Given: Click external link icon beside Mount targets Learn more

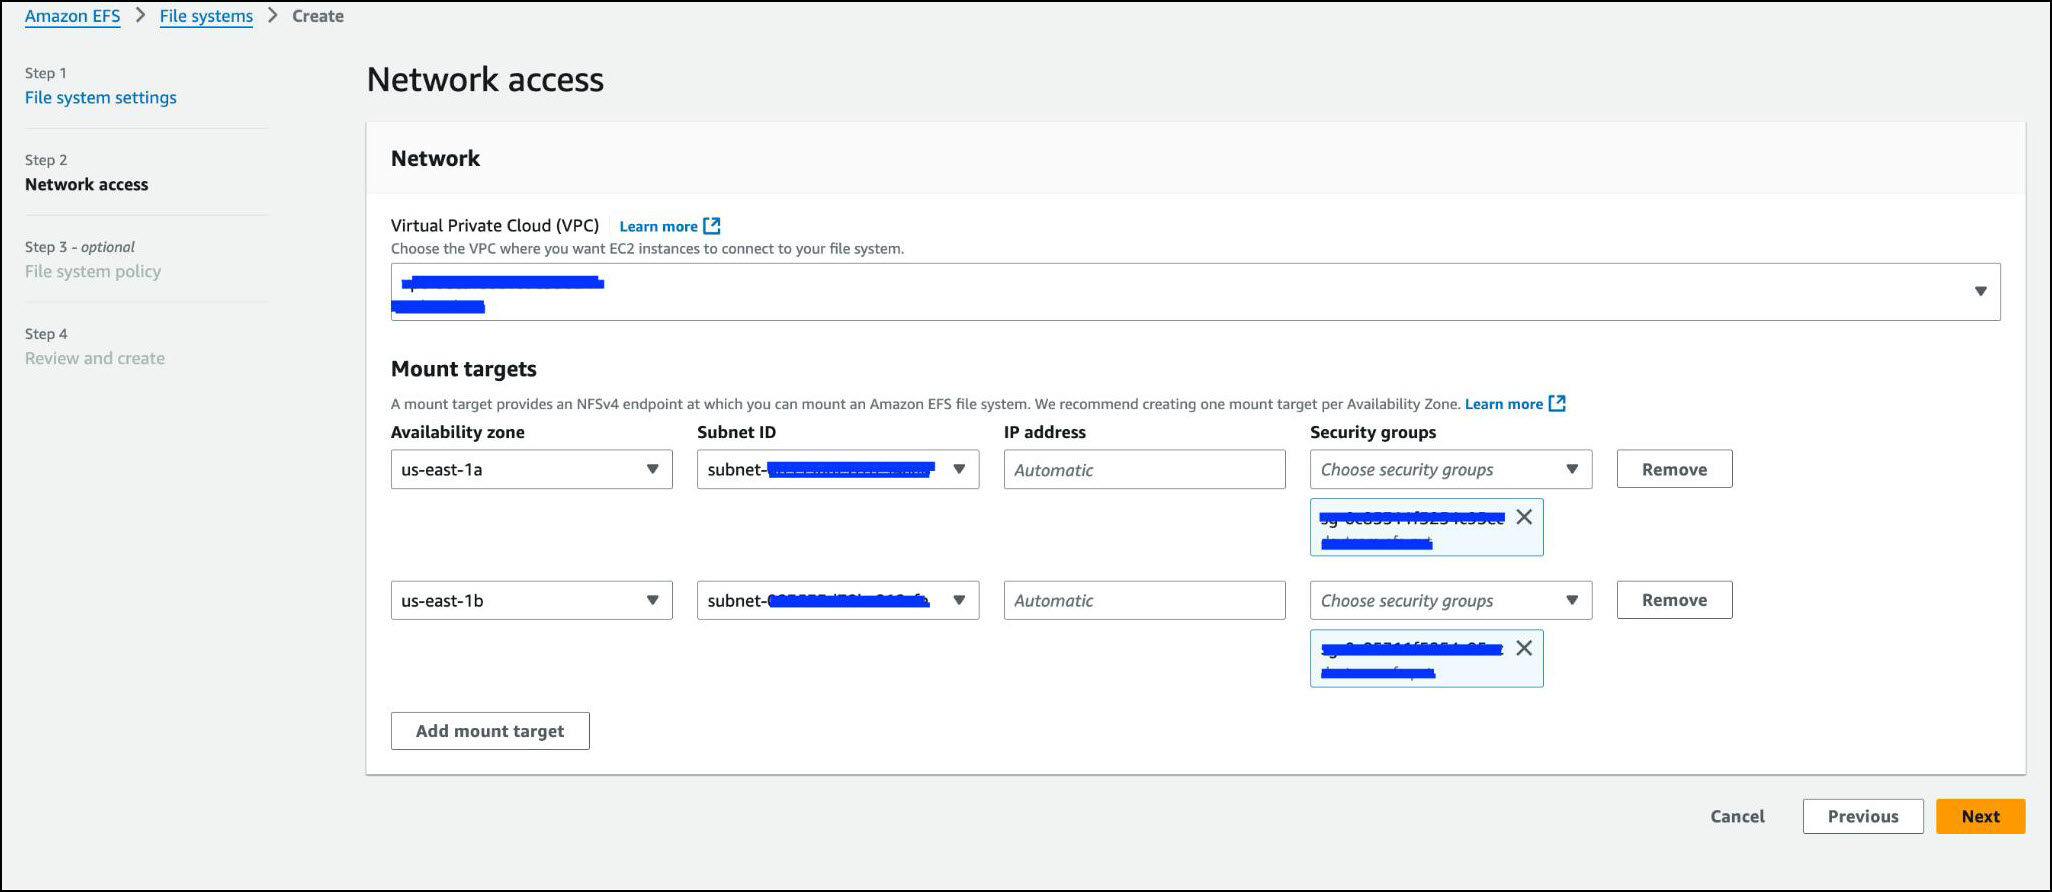Looking at the screenshot, I should 1557,404.
